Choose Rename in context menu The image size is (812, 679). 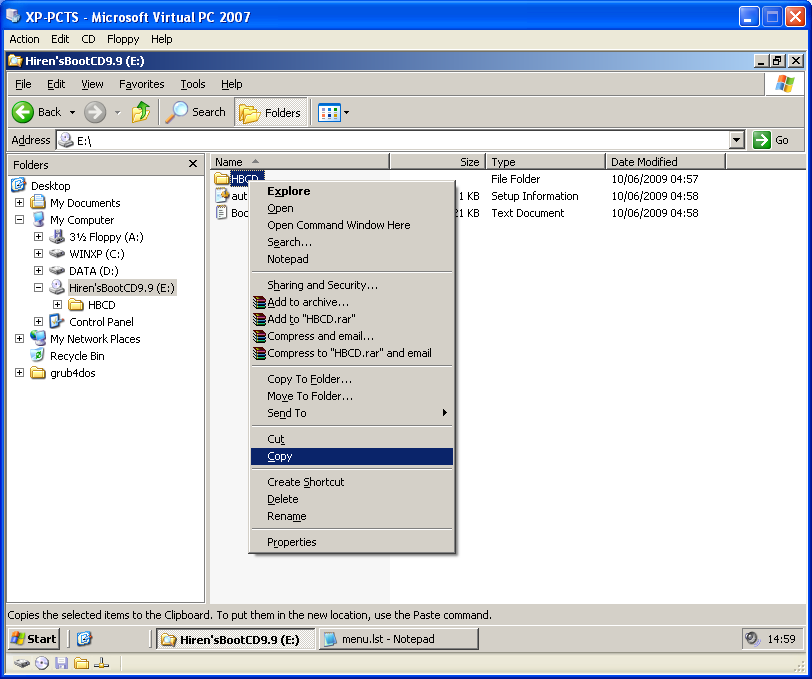pos(352,516)
